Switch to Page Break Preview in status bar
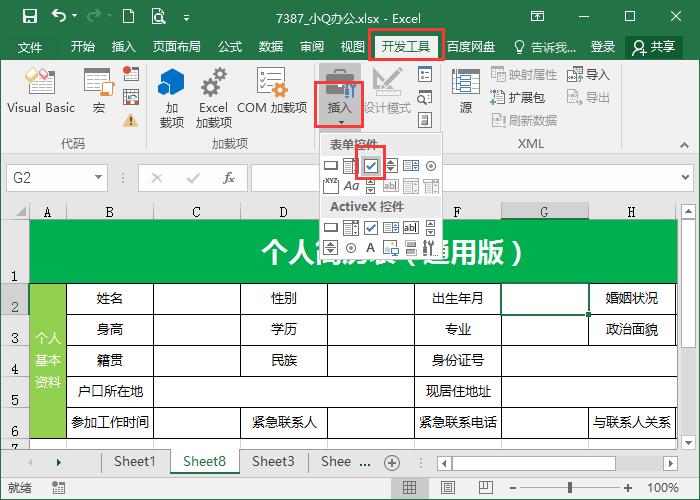Screen dimensions: 700x500 coord(486,488)
